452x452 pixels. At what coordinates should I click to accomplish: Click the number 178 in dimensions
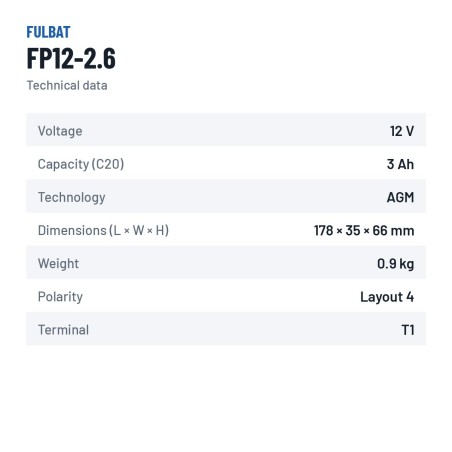323,230
